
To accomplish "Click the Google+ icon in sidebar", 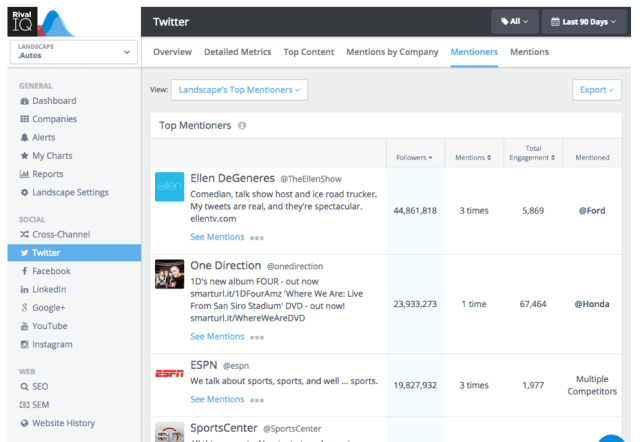I will coord(24,308).
